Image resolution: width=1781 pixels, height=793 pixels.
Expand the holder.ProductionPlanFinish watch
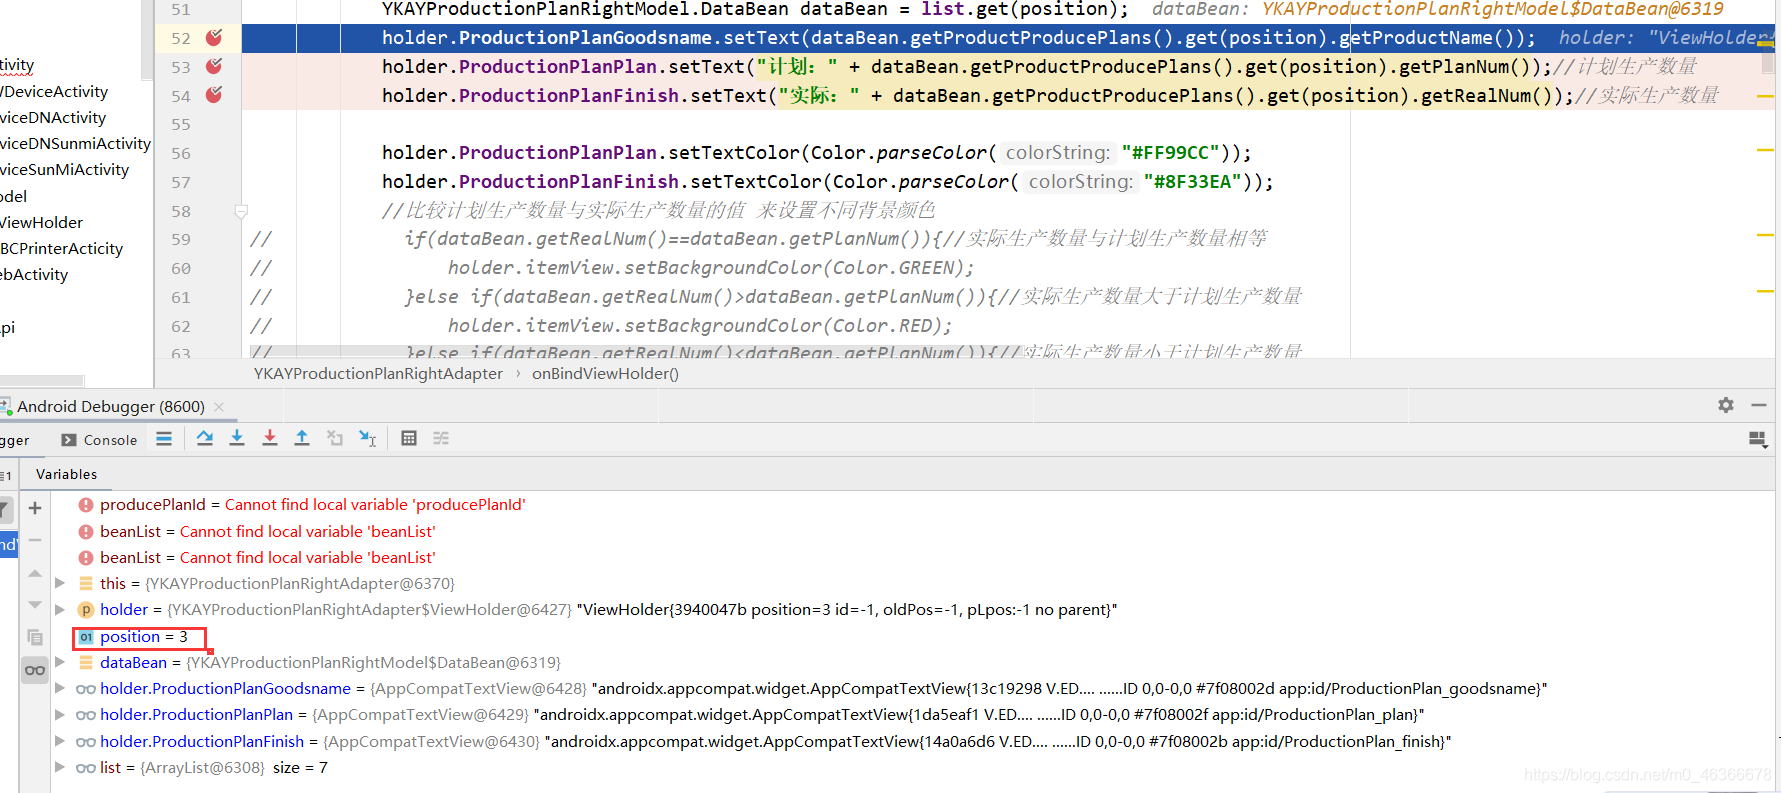pyautogui.click(x=60, y=741)
